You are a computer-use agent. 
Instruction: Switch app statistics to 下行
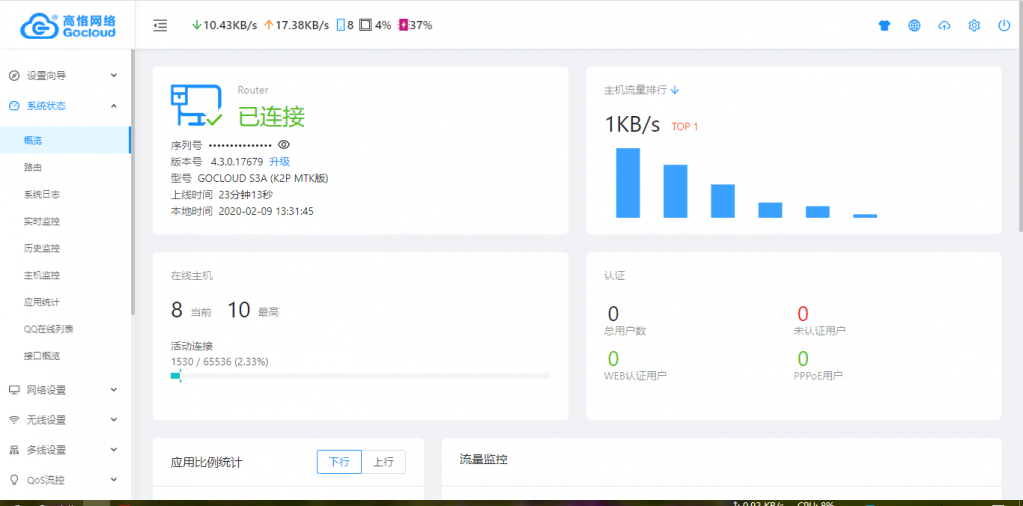pyautogui.click(x=339, y=462)
